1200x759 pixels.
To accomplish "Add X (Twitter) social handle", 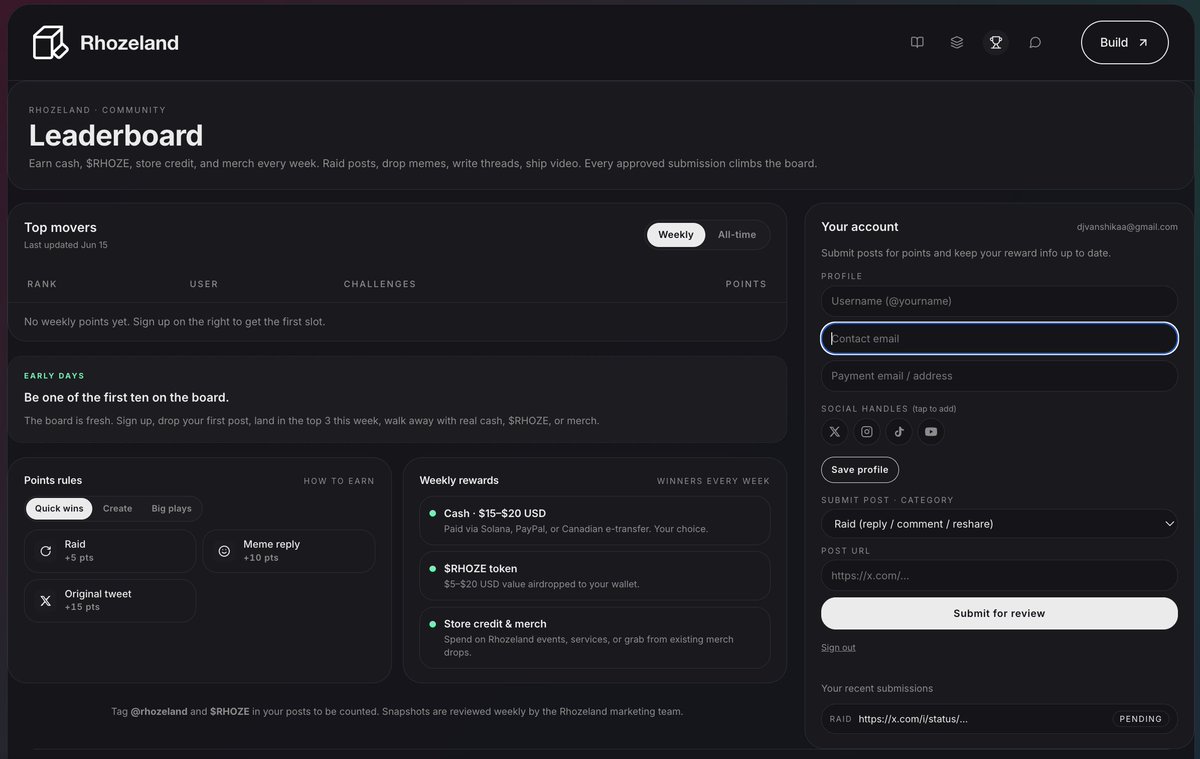I will coord(835,432).
